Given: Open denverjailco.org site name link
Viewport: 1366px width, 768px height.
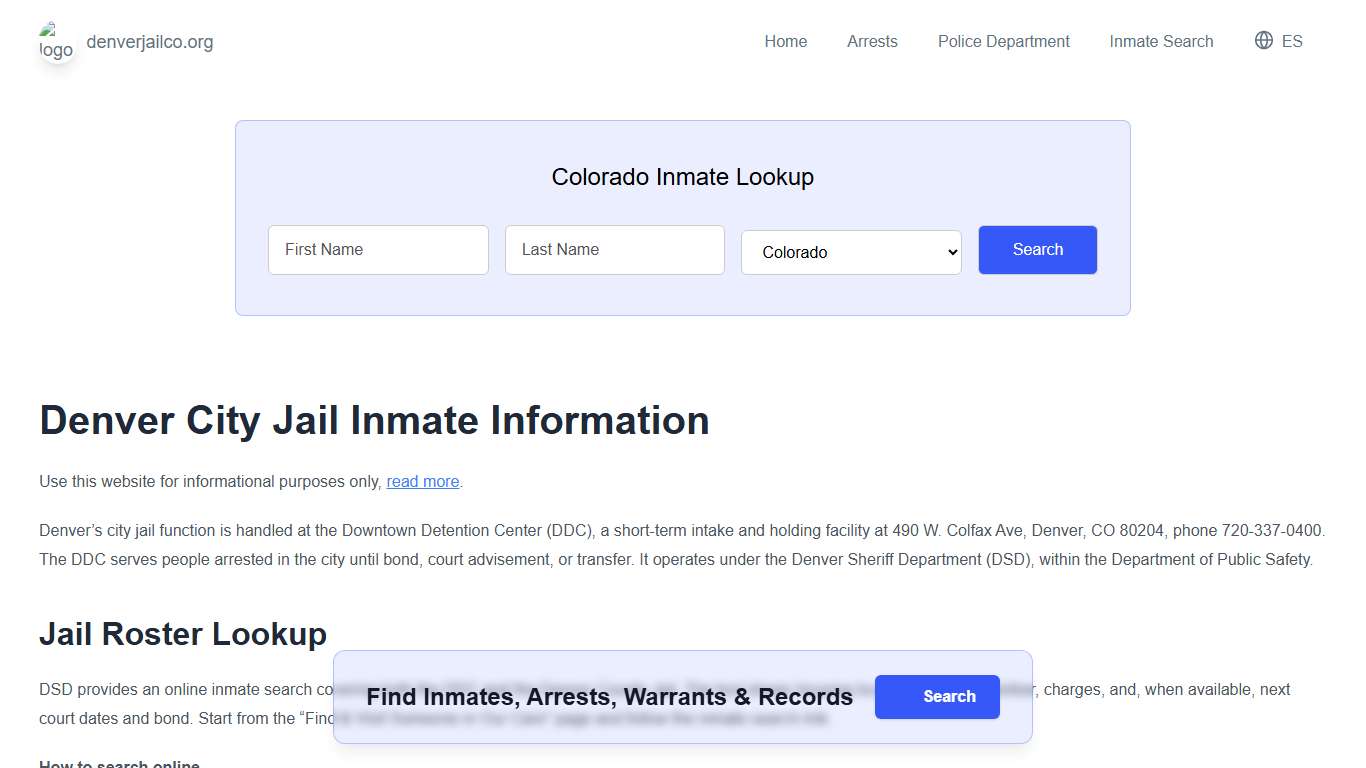Looking at the screenshot, I should (150, 42).
